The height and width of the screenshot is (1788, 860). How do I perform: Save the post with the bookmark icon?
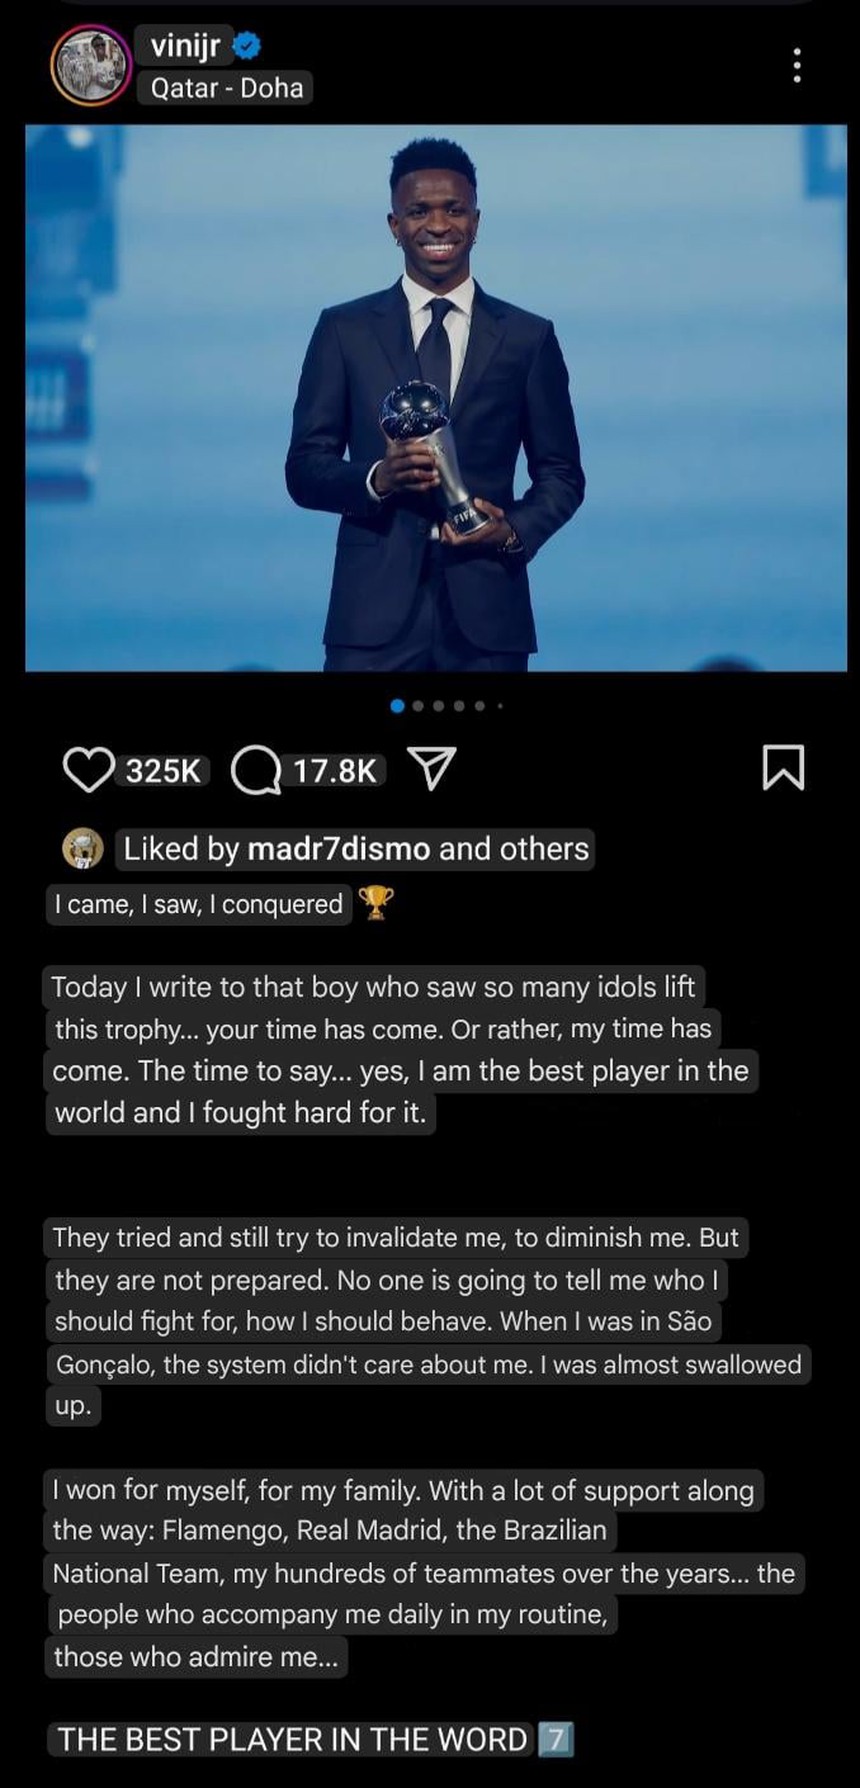tap(783, 767)
